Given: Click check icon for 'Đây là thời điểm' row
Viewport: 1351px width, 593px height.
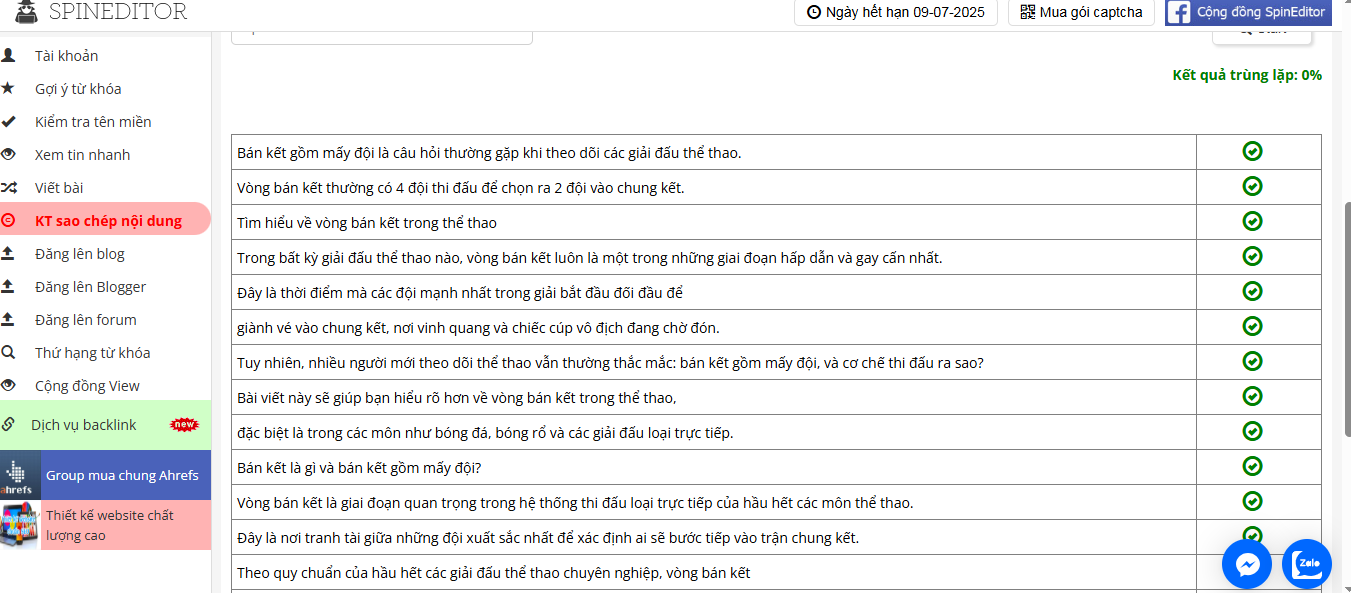Looking at the screenshot, I should coord(1252,291).
